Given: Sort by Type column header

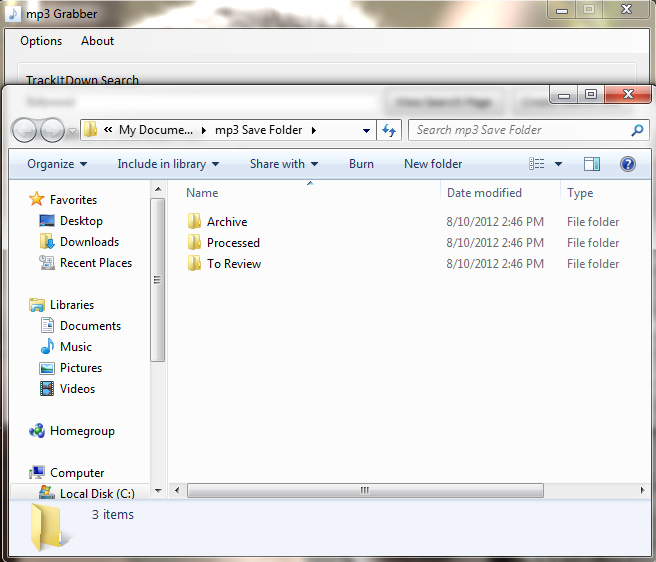Looking at the screenshot, I should click(x=580, y=193).
